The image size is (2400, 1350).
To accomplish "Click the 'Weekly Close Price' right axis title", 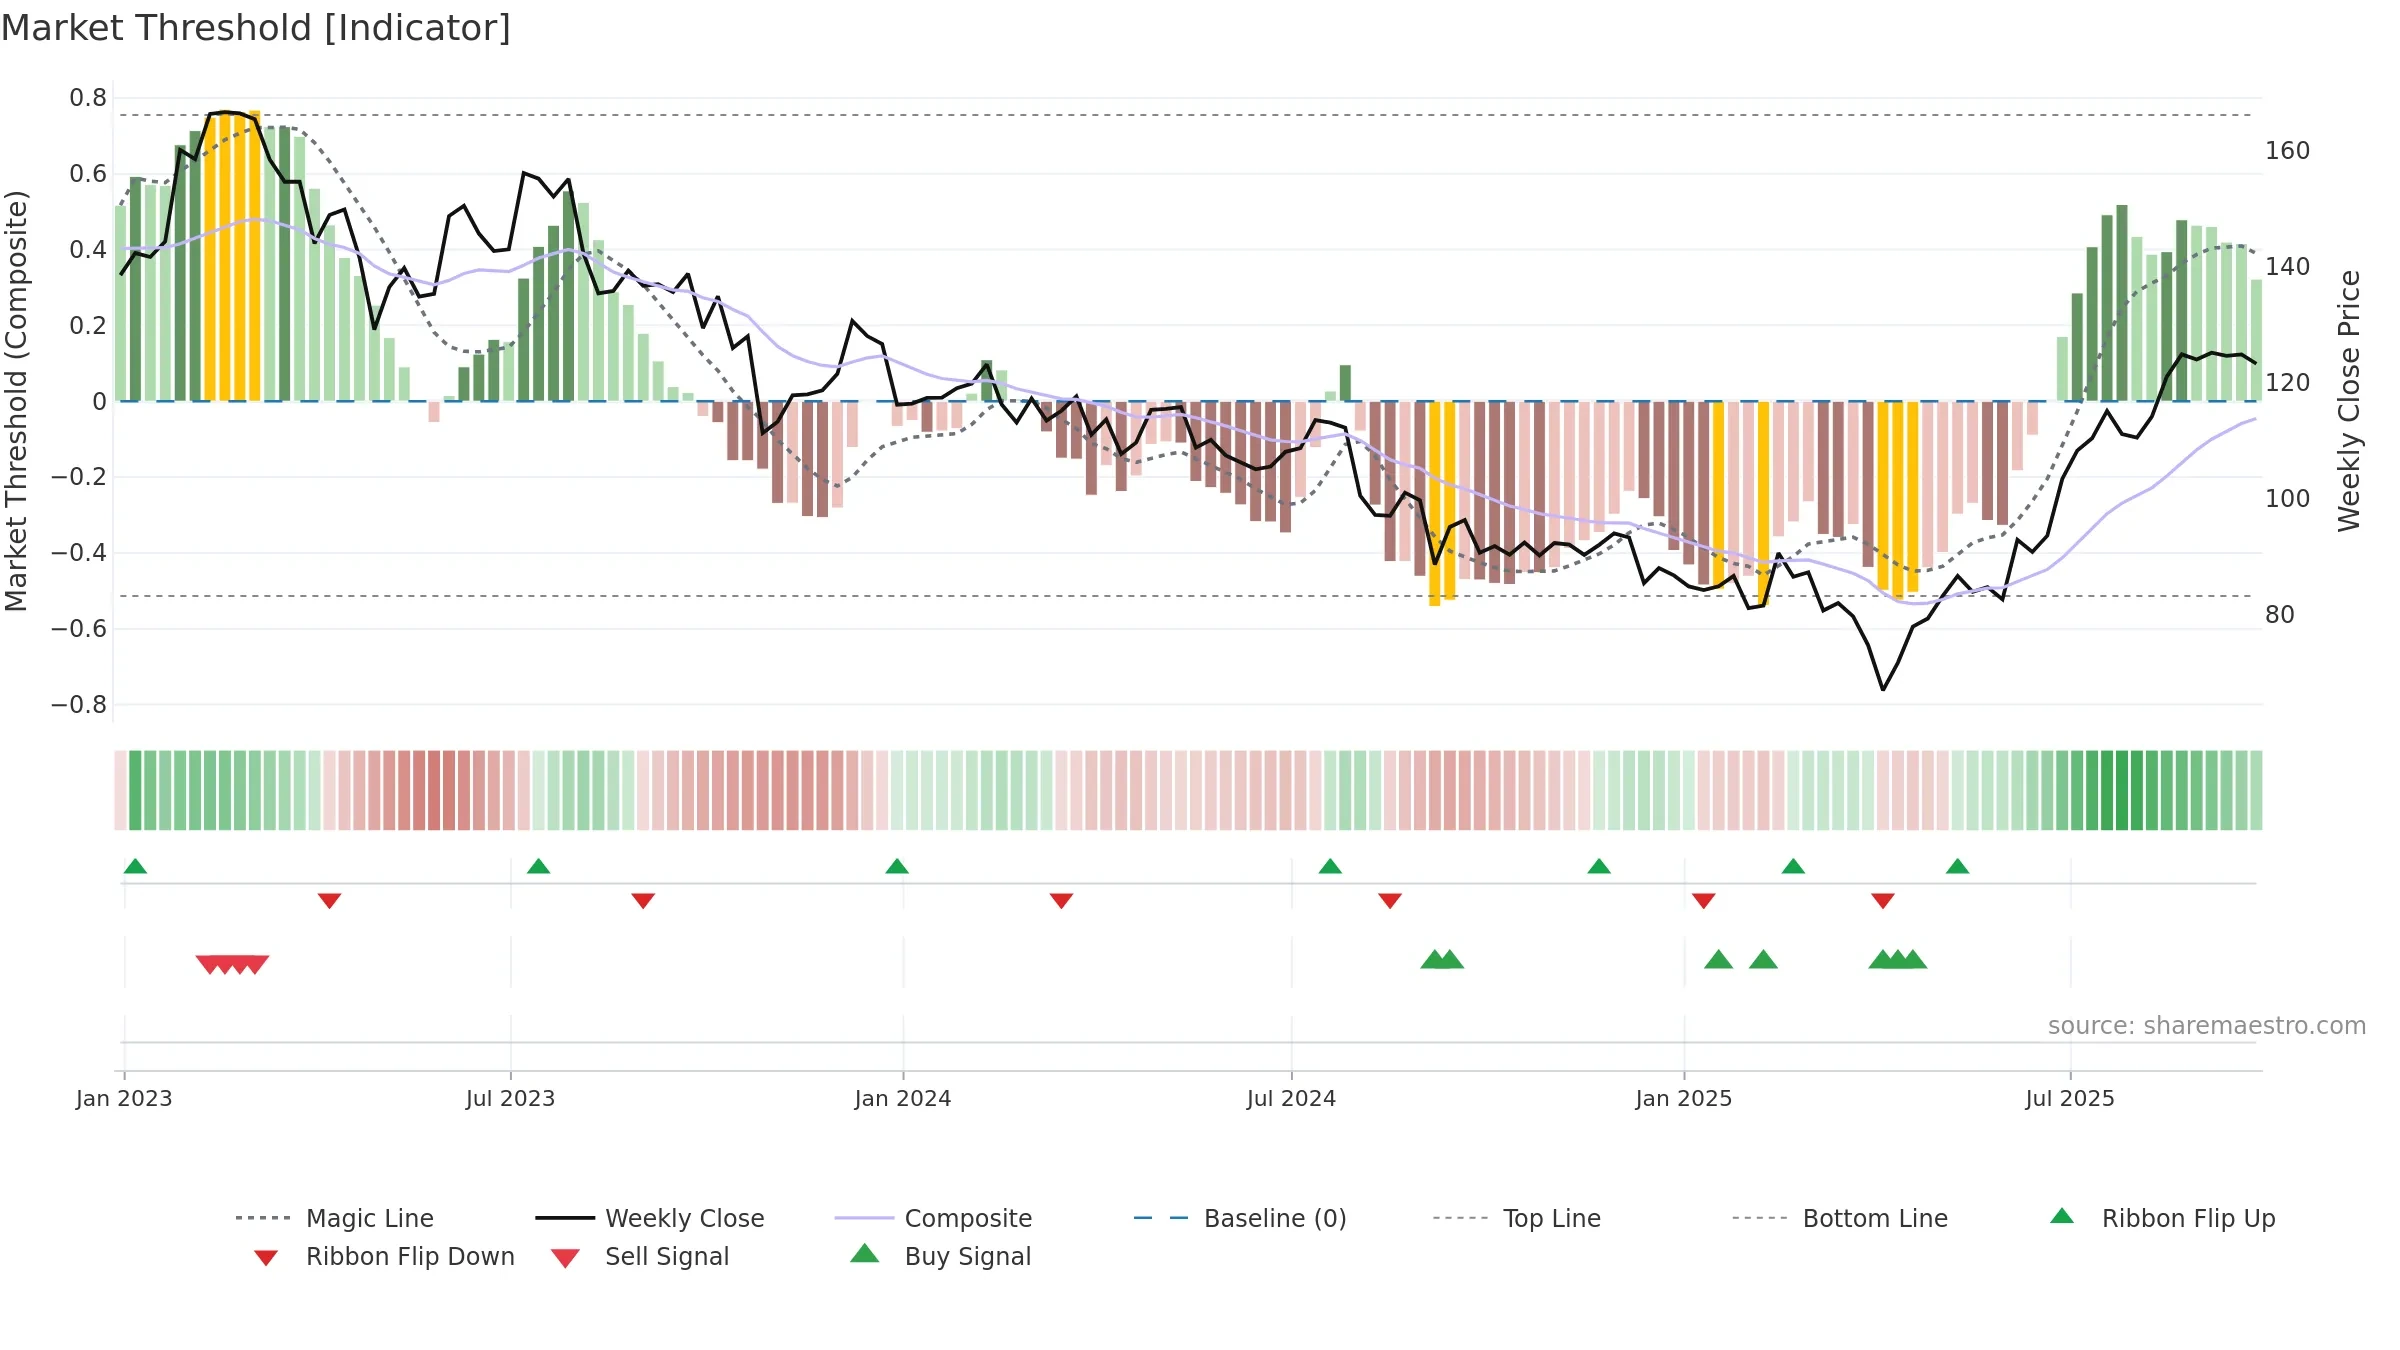I will [x=2349, y=401].
